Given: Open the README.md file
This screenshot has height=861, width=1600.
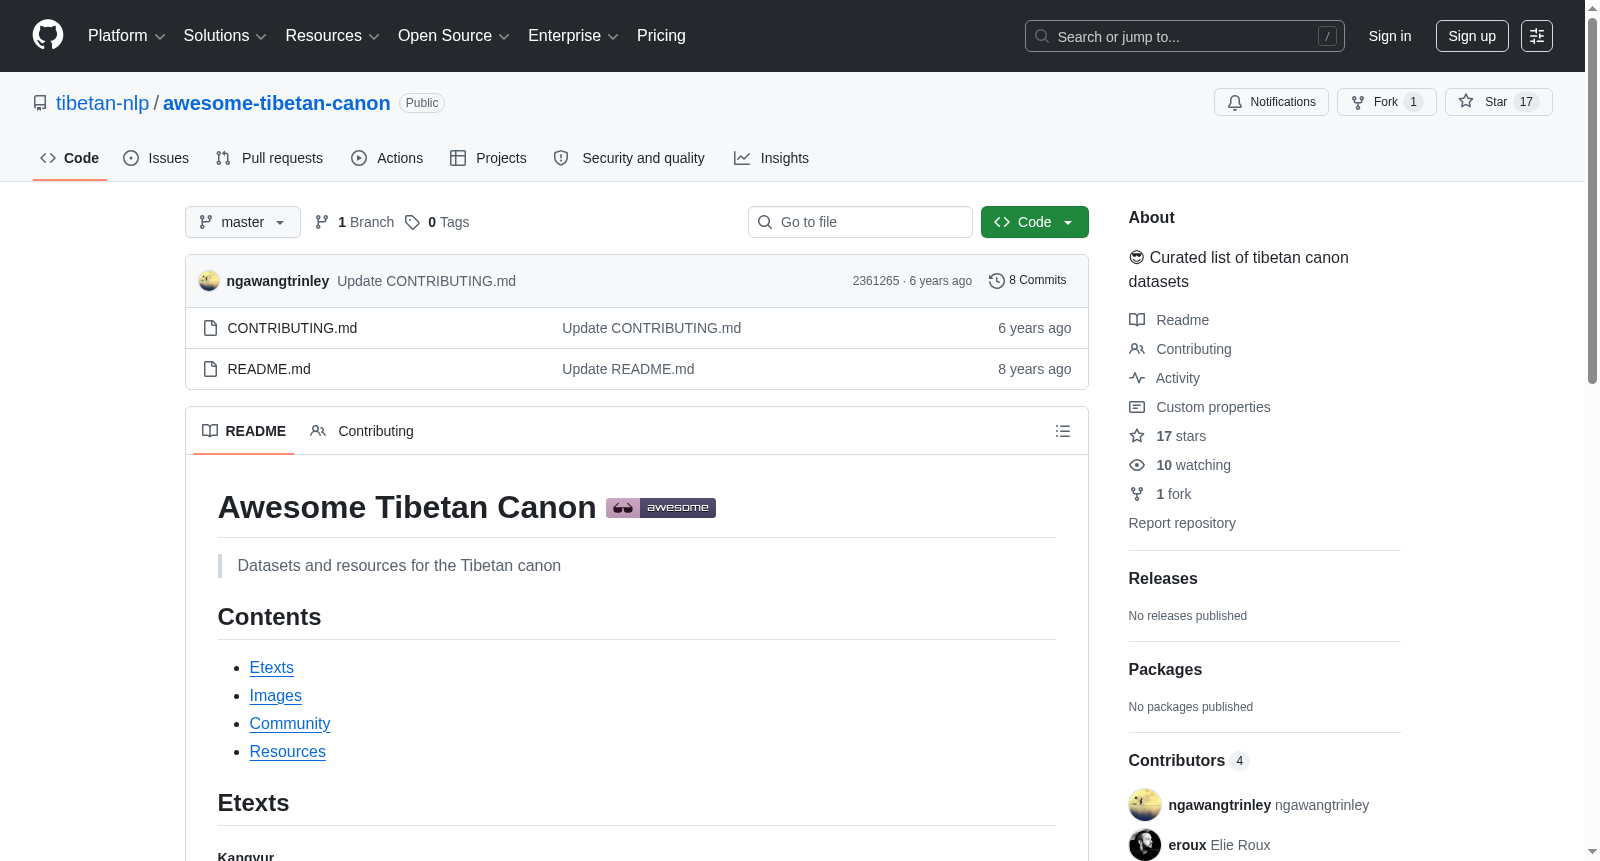Looking at the screenshot, I should click(269, 369).
